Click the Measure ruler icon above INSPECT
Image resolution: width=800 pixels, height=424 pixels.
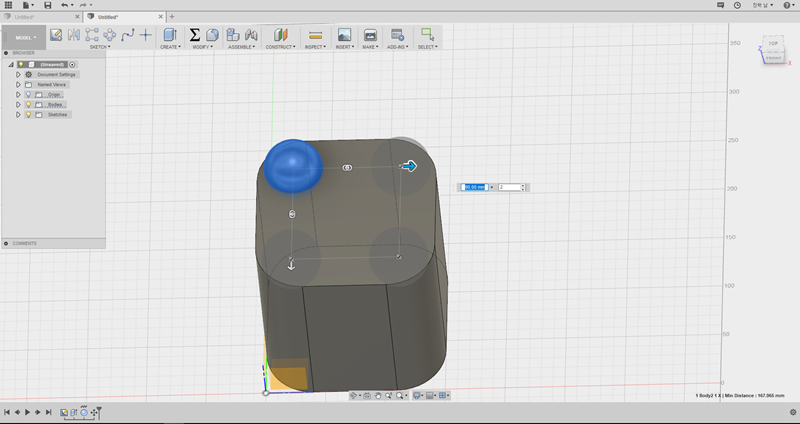click(316, 35)
